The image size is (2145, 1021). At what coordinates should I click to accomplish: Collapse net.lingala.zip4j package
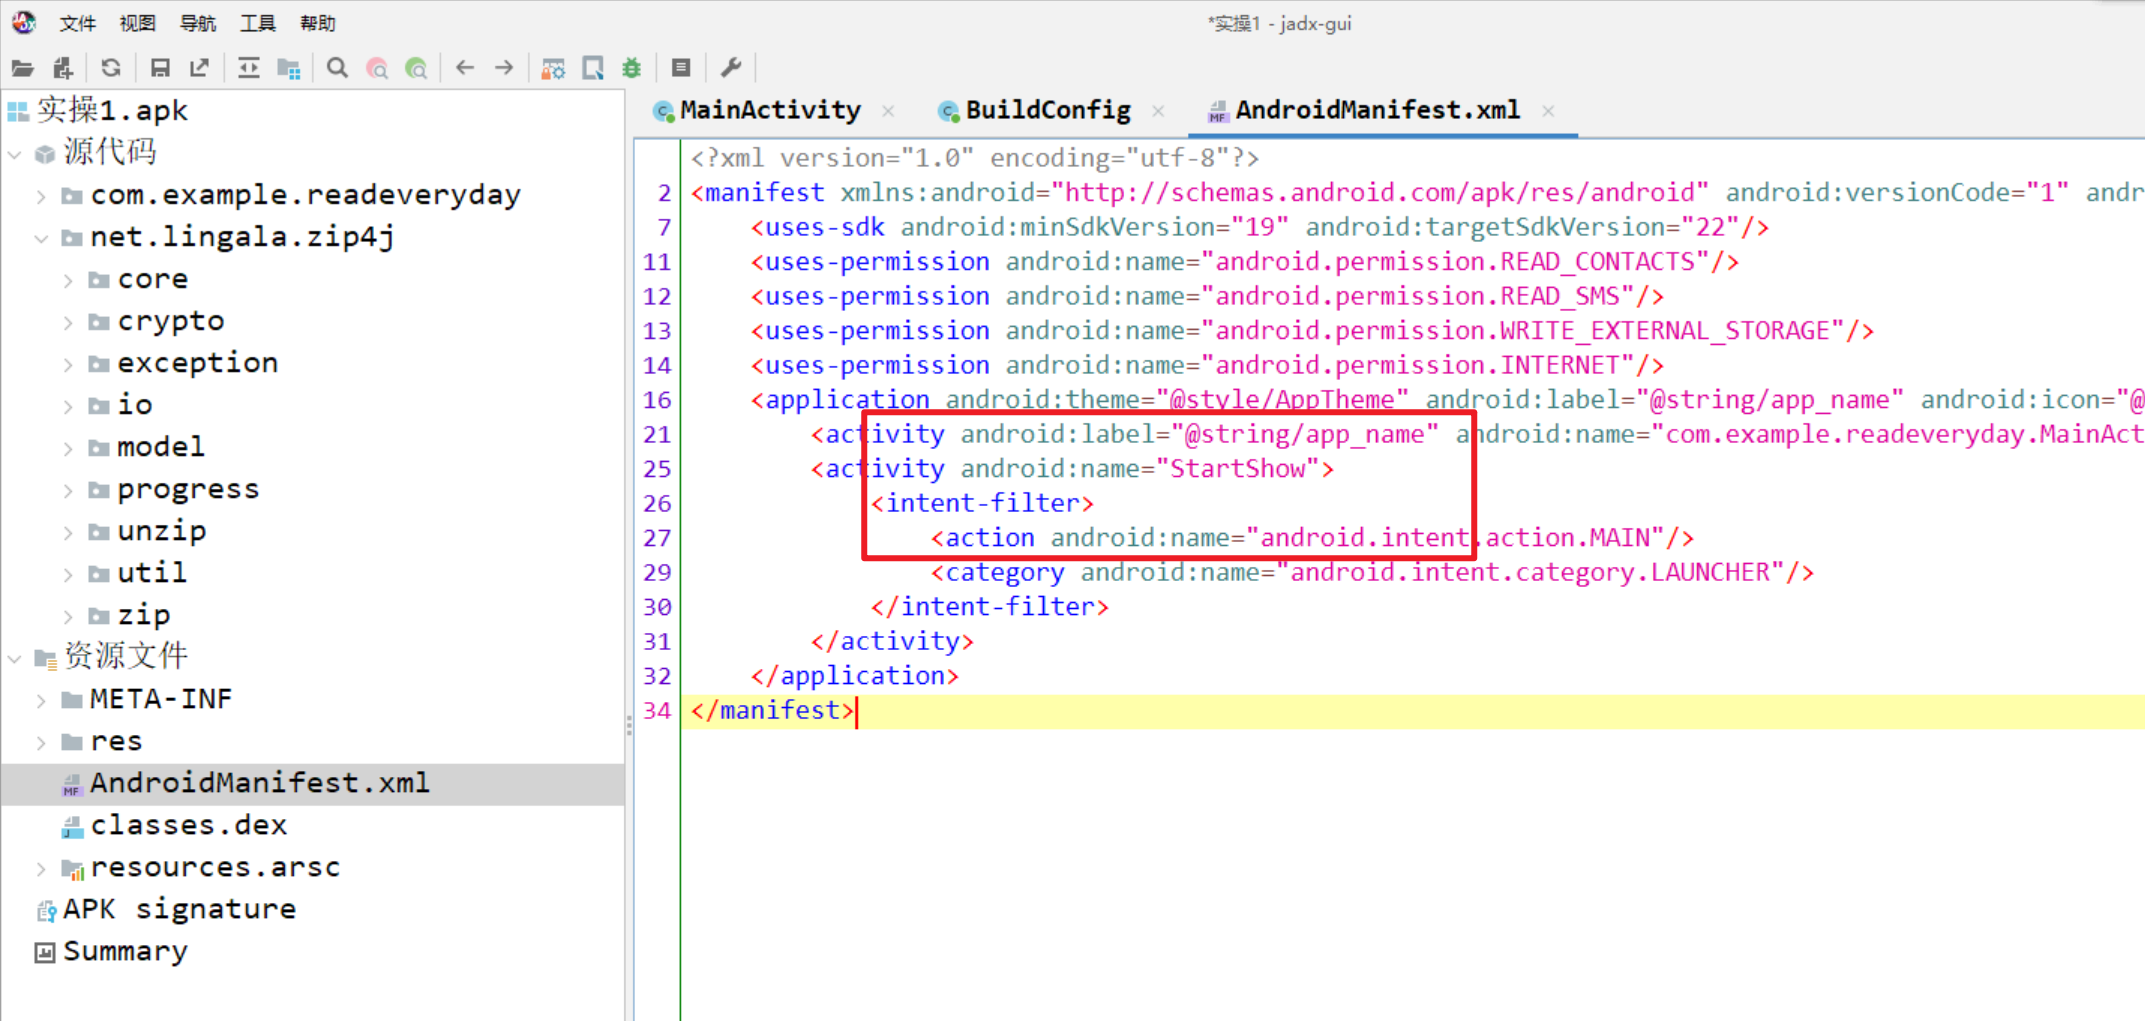41,238
